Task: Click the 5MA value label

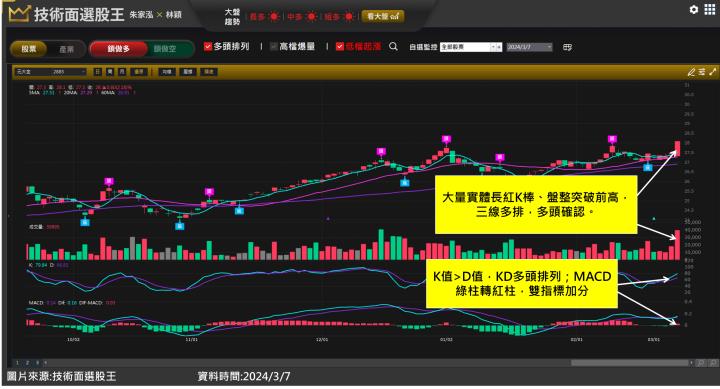Action: 42,92
